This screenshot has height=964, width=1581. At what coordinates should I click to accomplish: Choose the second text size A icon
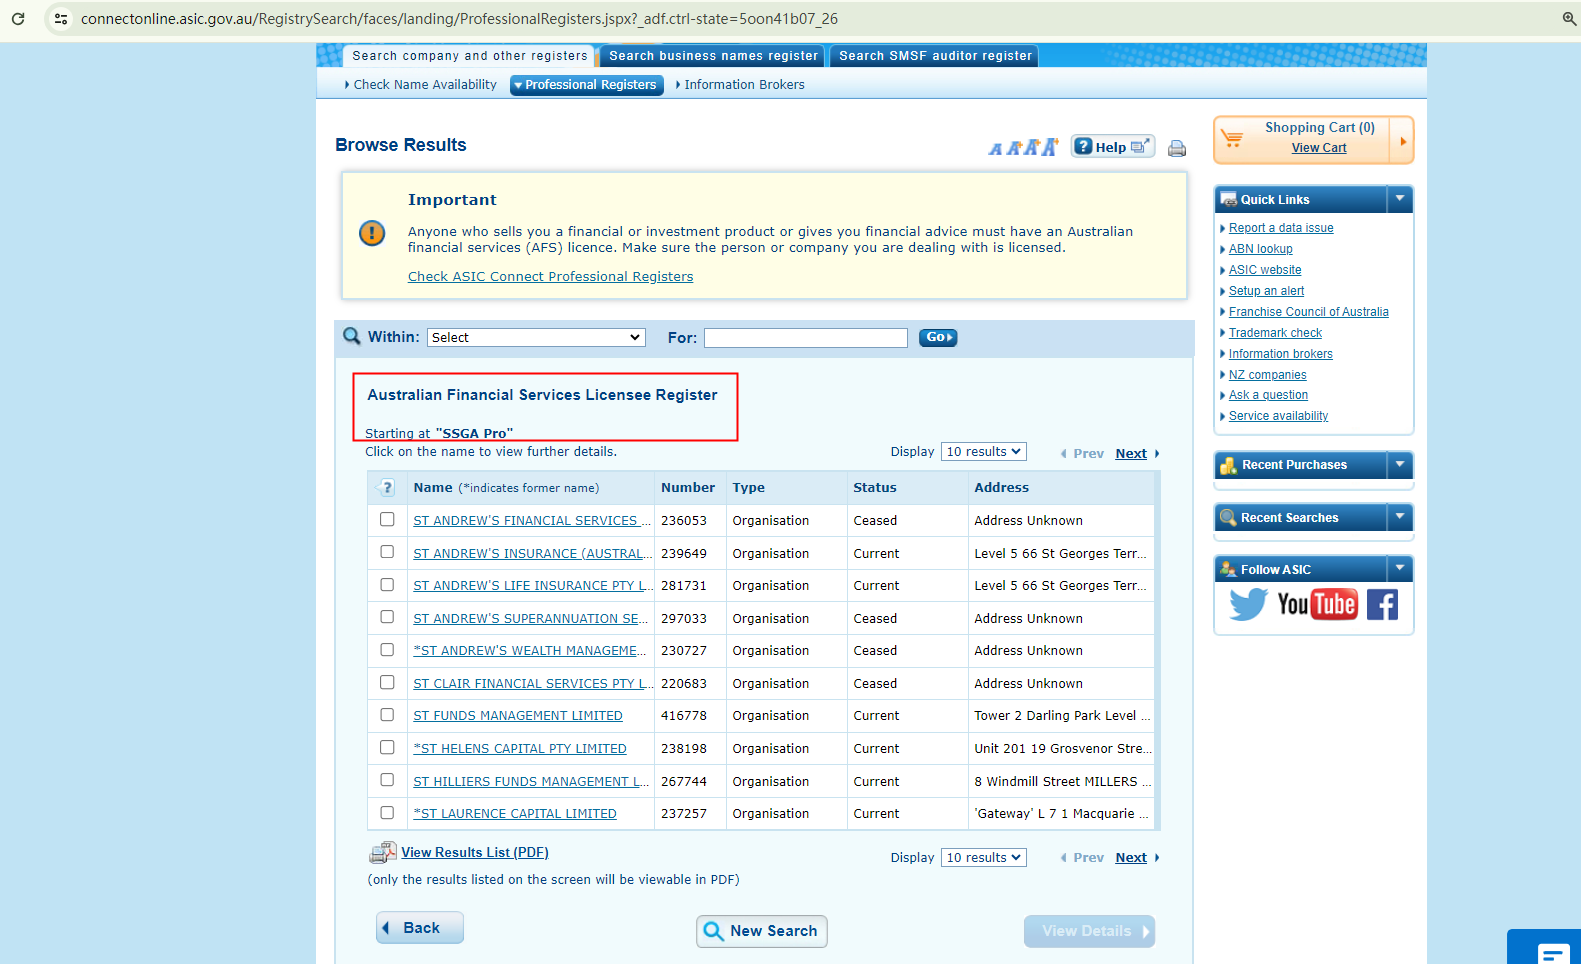pyautogui.click(x=1013, y=148)
